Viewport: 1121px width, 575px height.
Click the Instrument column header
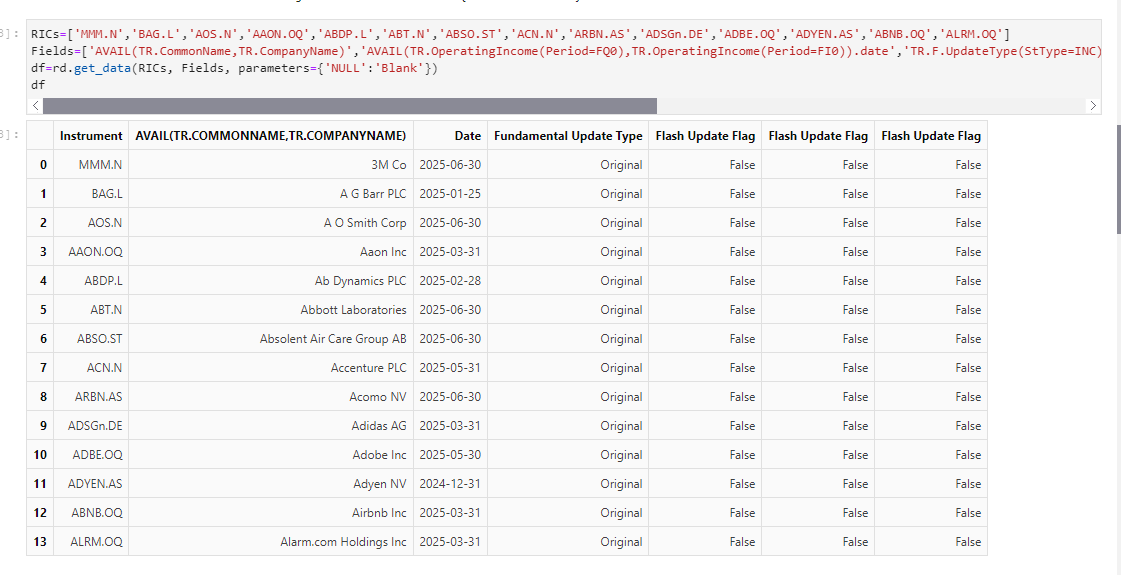coord(91,136)
